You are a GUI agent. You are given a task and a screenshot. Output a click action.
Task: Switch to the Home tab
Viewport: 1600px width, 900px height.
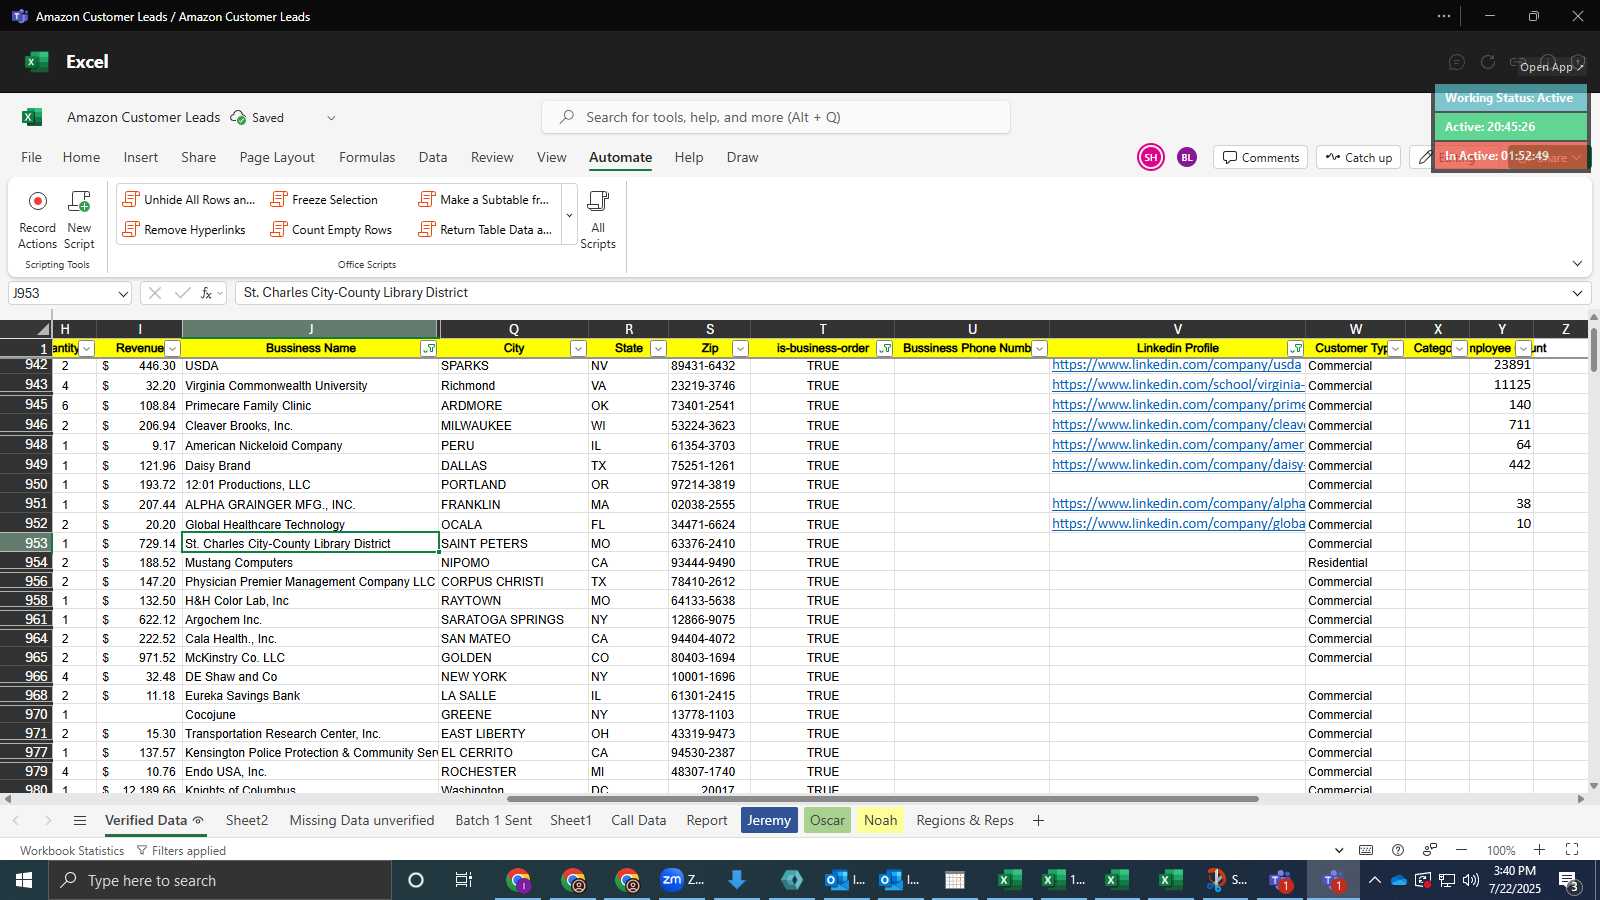pos(81,157)
